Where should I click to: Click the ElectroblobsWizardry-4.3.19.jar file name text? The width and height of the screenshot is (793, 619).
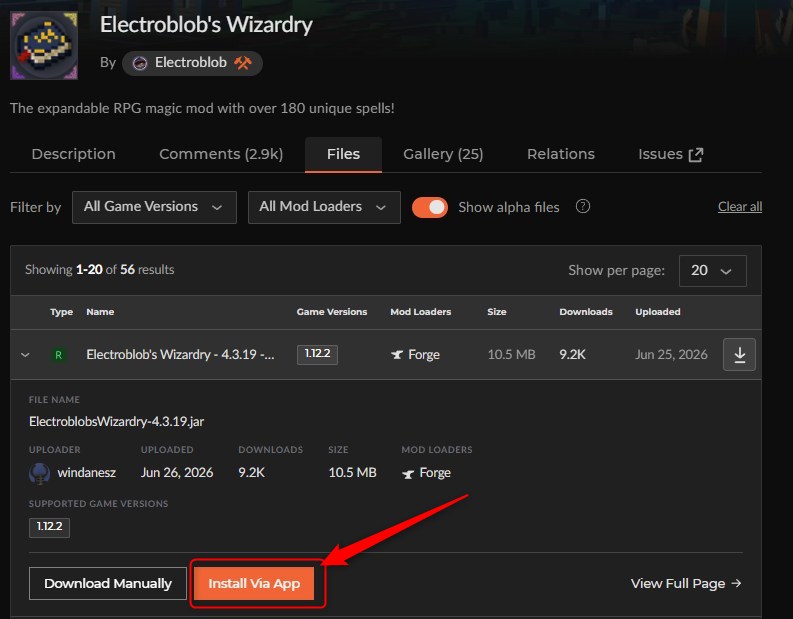point(116,422)
